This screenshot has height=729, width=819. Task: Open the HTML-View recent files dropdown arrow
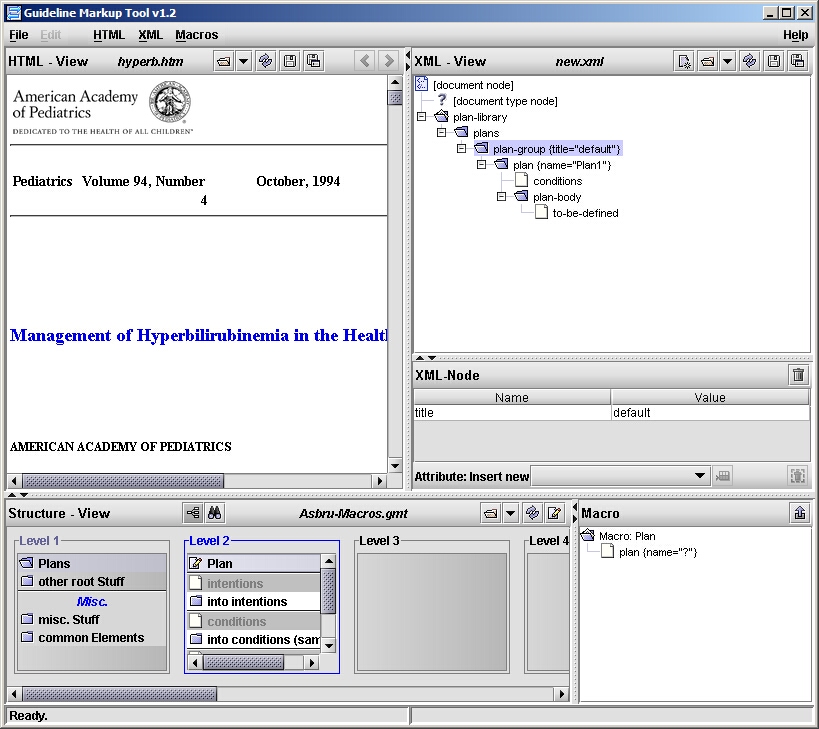[243, 61]
